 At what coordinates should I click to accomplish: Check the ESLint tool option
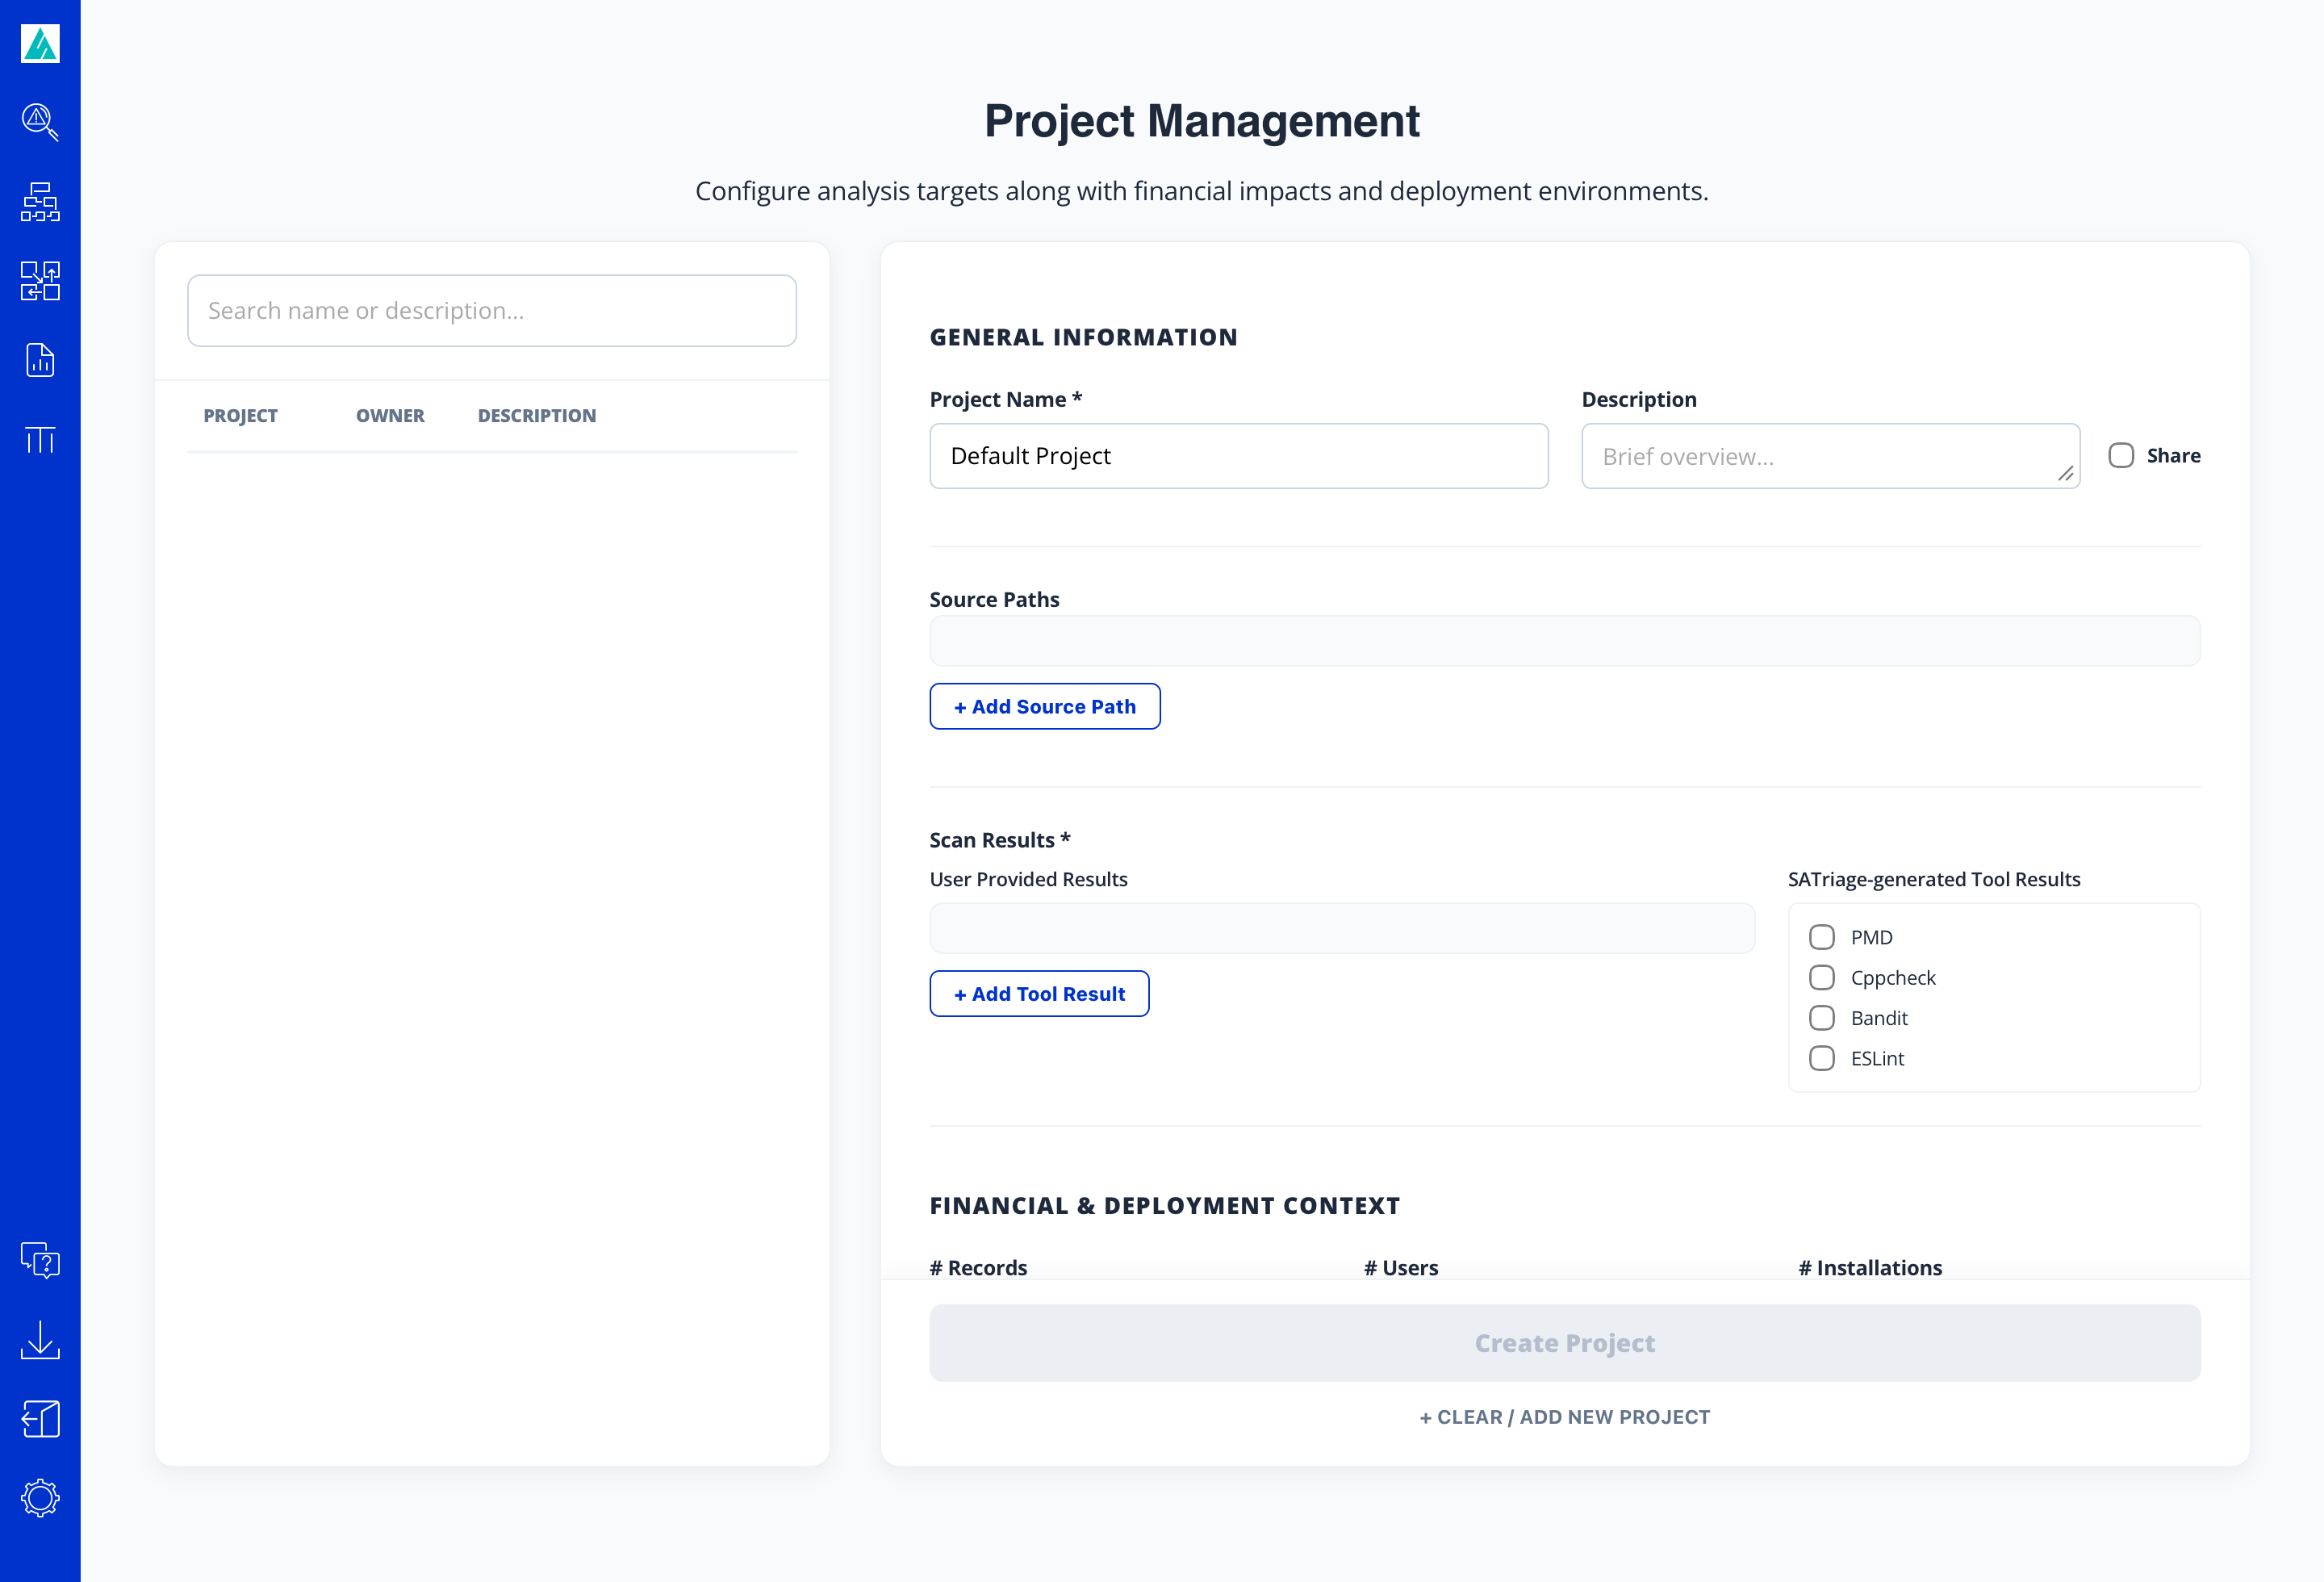(1822, 1058)
